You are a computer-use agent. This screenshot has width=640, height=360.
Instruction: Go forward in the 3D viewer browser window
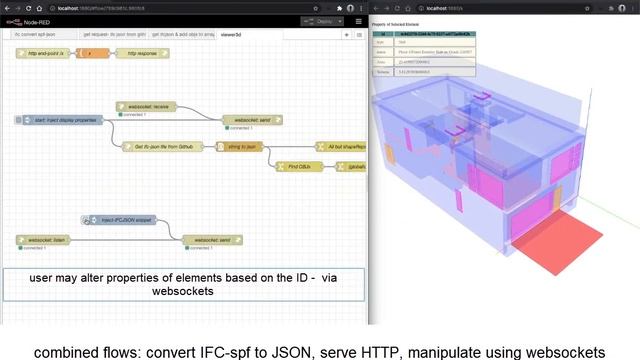coord(387,8)
